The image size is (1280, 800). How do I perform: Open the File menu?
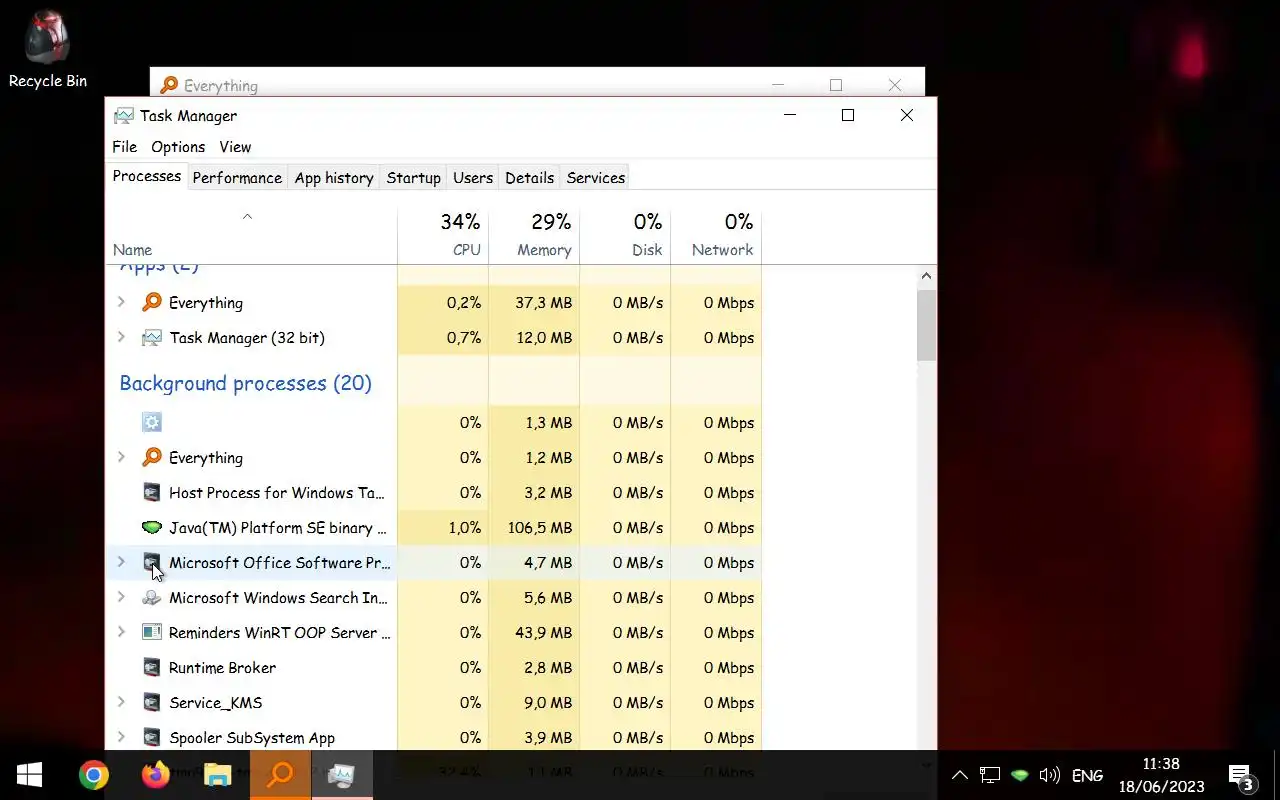[124, 147]
